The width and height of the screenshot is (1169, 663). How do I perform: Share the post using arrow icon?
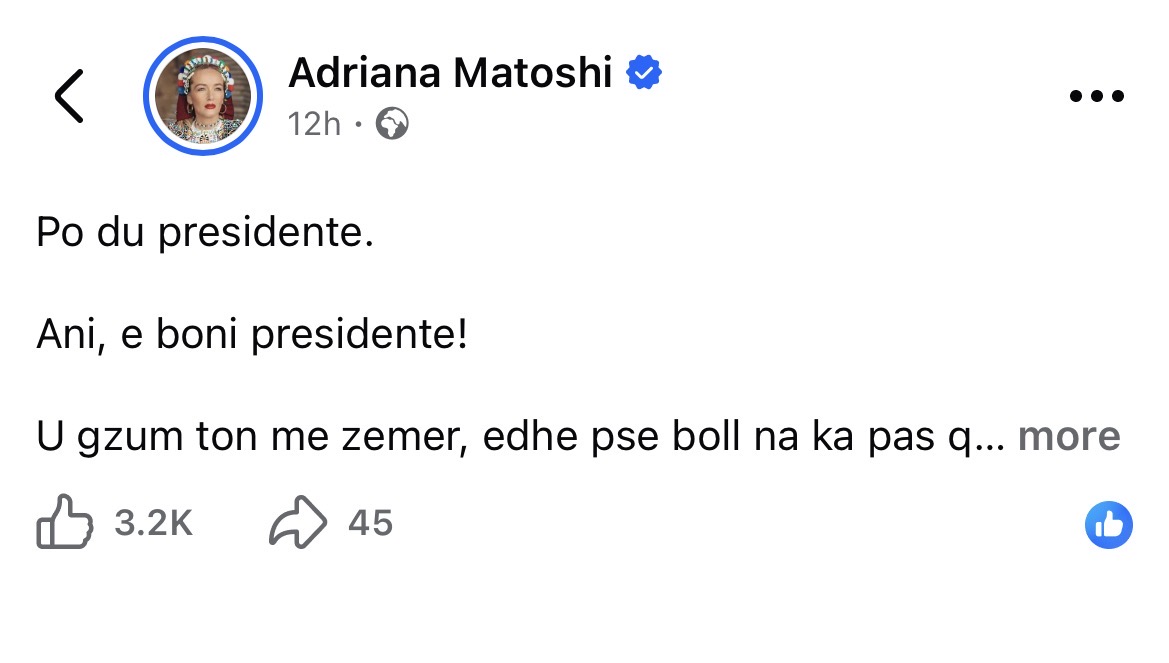point(298,523)
